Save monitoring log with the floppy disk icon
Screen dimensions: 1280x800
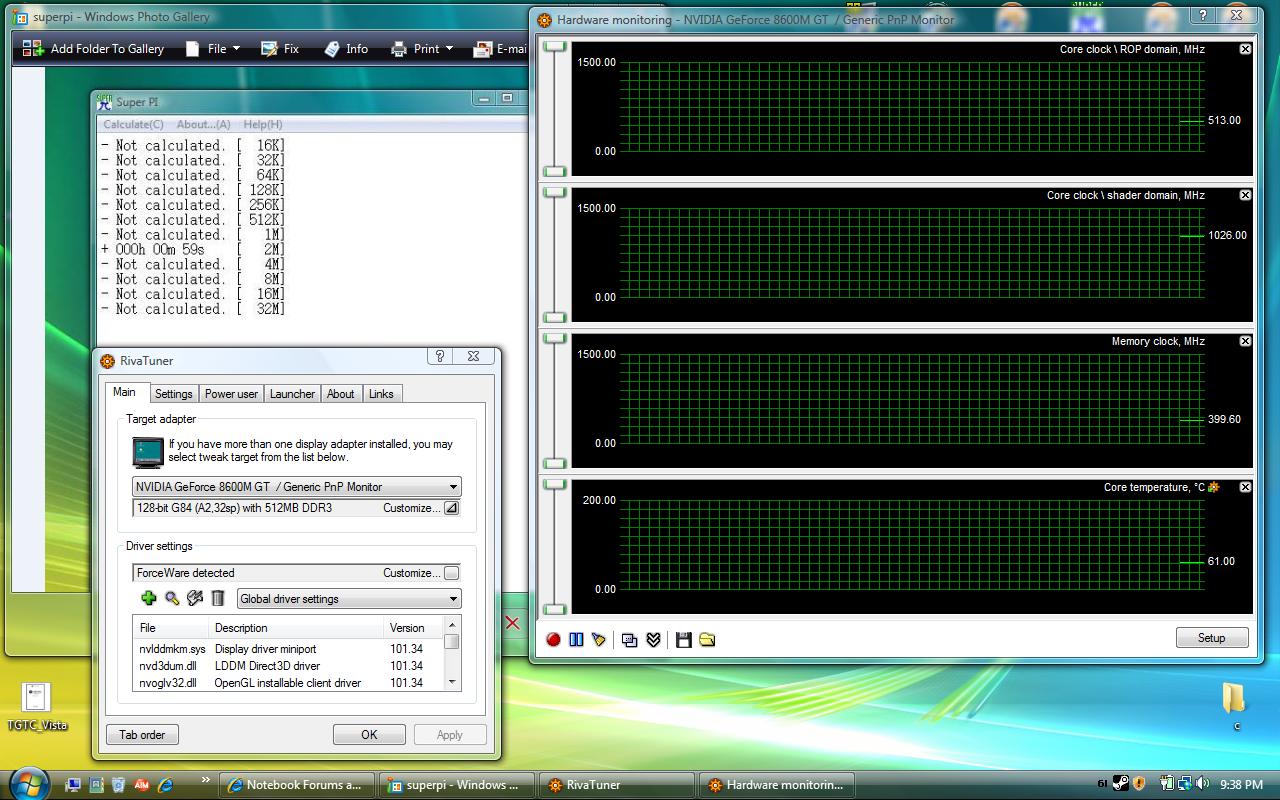click(x=684, y=640)
